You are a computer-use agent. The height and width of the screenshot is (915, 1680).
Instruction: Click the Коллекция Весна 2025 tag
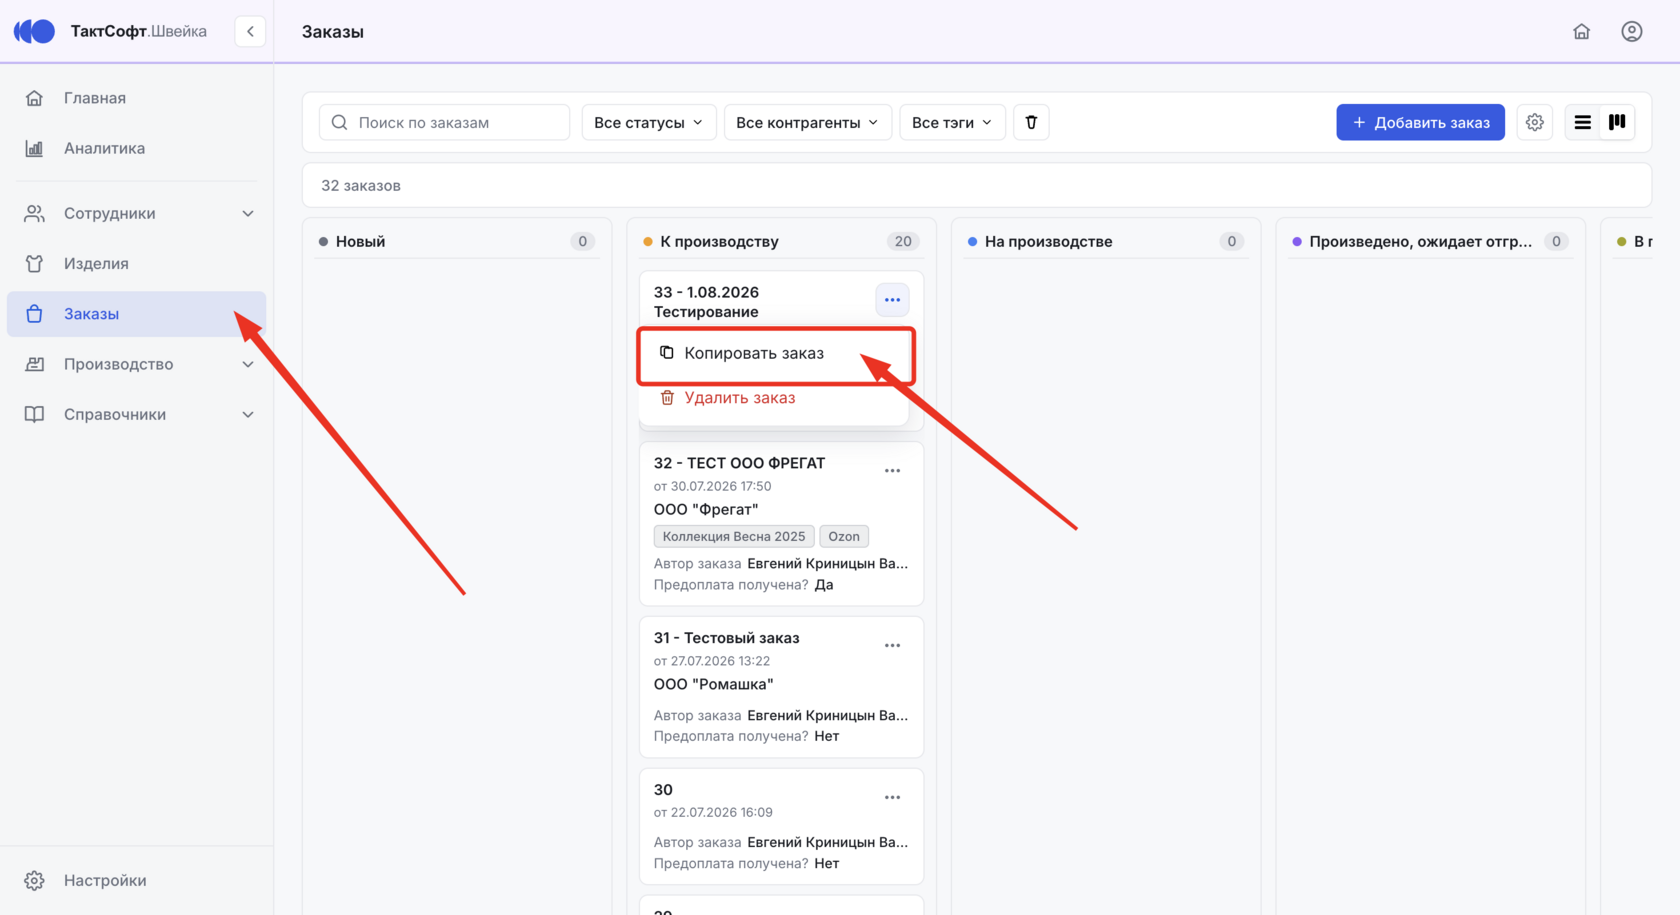pyautogui.click(x=734, y=536)
